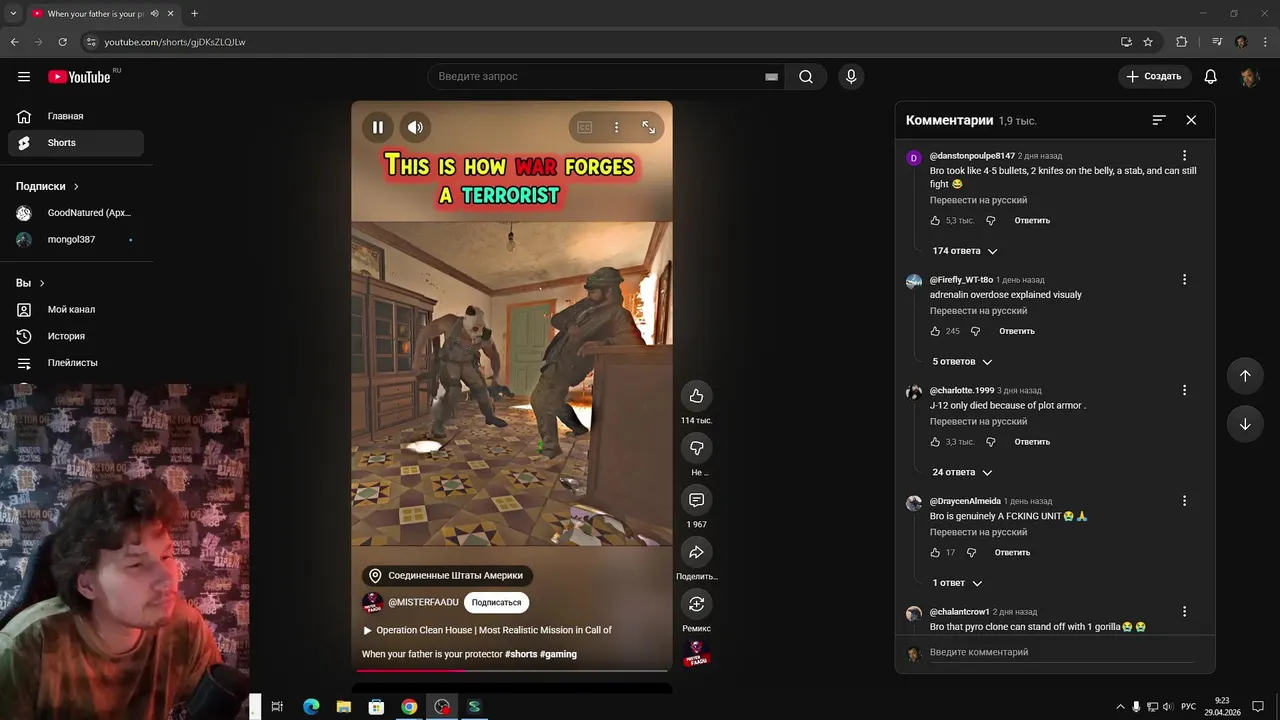This screenshot has width=1280, height=720.
Task: Go to the next short with down arrow
Action: 1245,424
